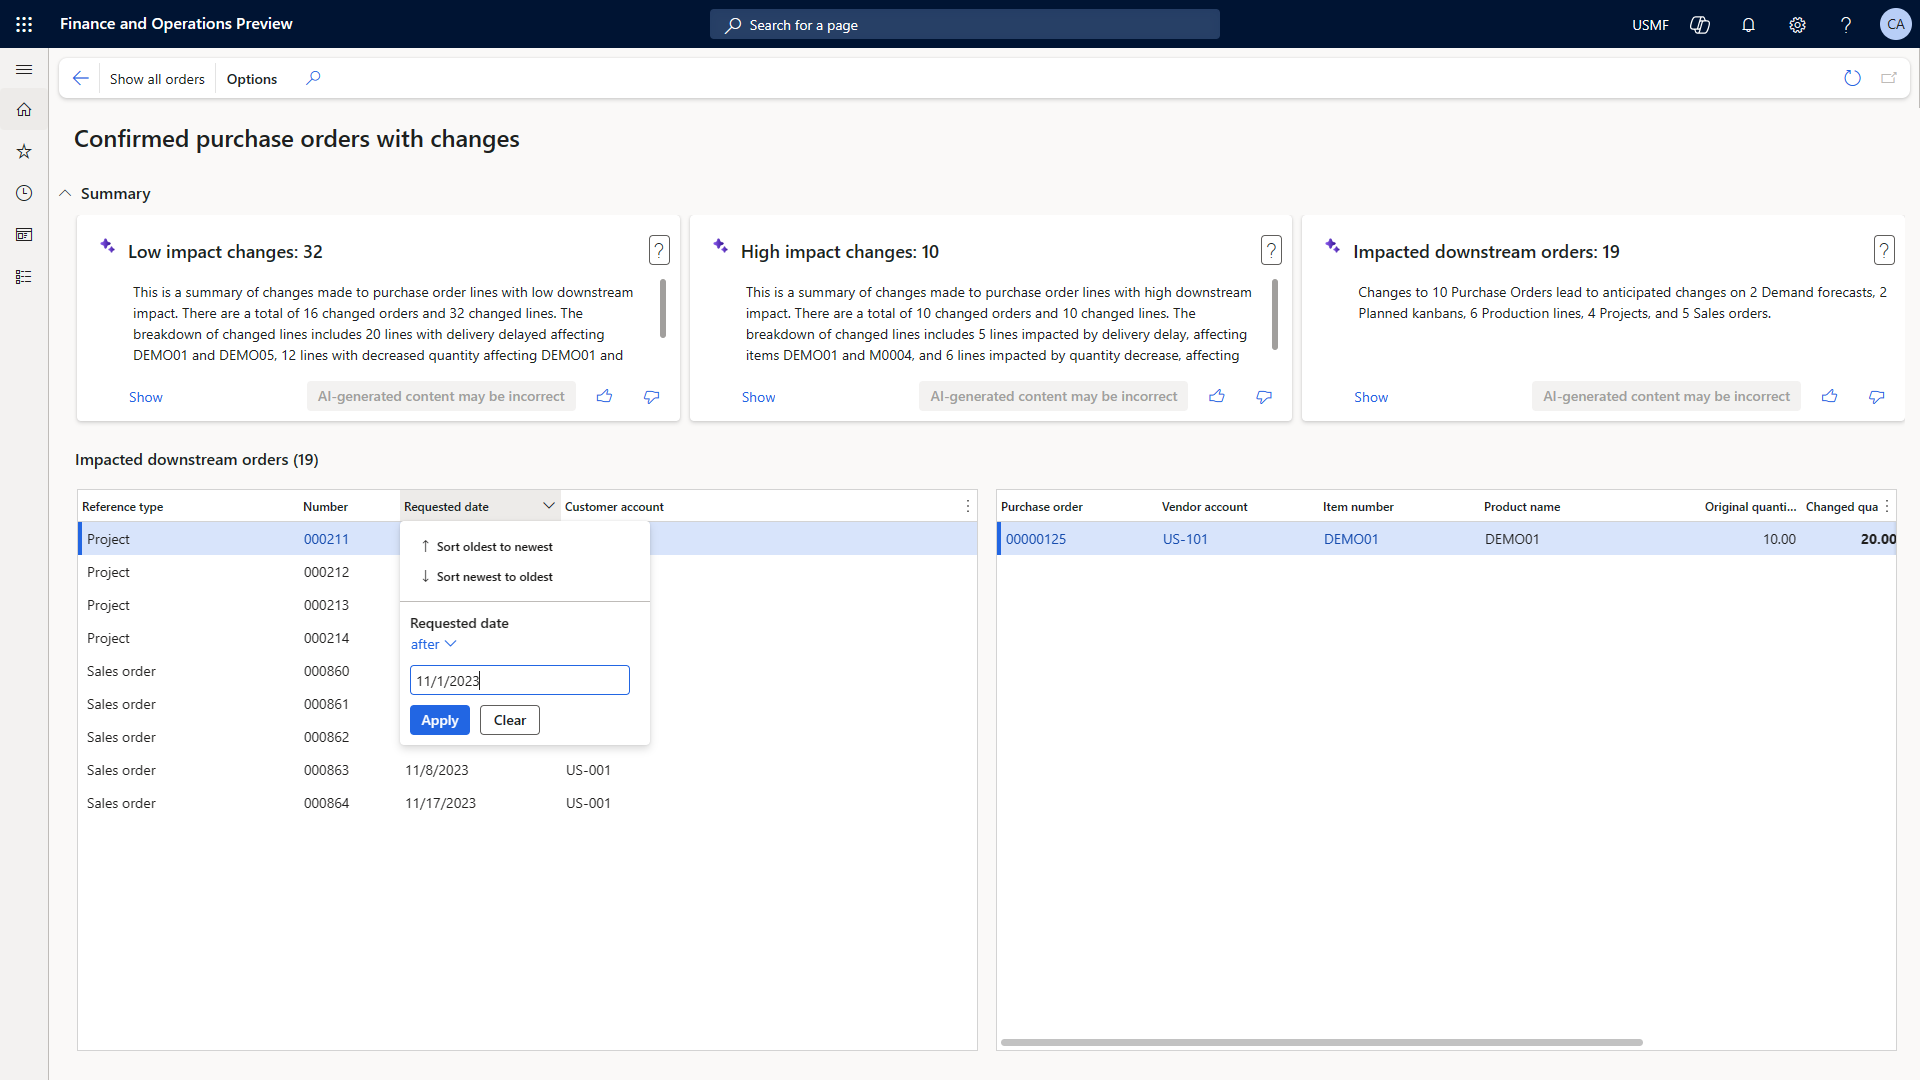The height and width of the screenshot is (1080, 1920).
Task: Give thumbs down on High impact changes summary
Action: click(x=1263, y=396)
